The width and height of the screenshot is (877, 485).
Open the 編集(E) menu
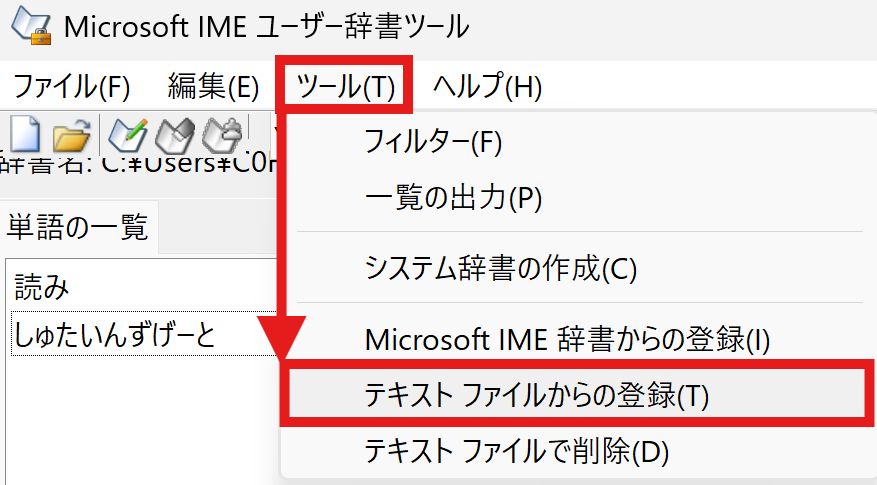(x=213, y=87)
